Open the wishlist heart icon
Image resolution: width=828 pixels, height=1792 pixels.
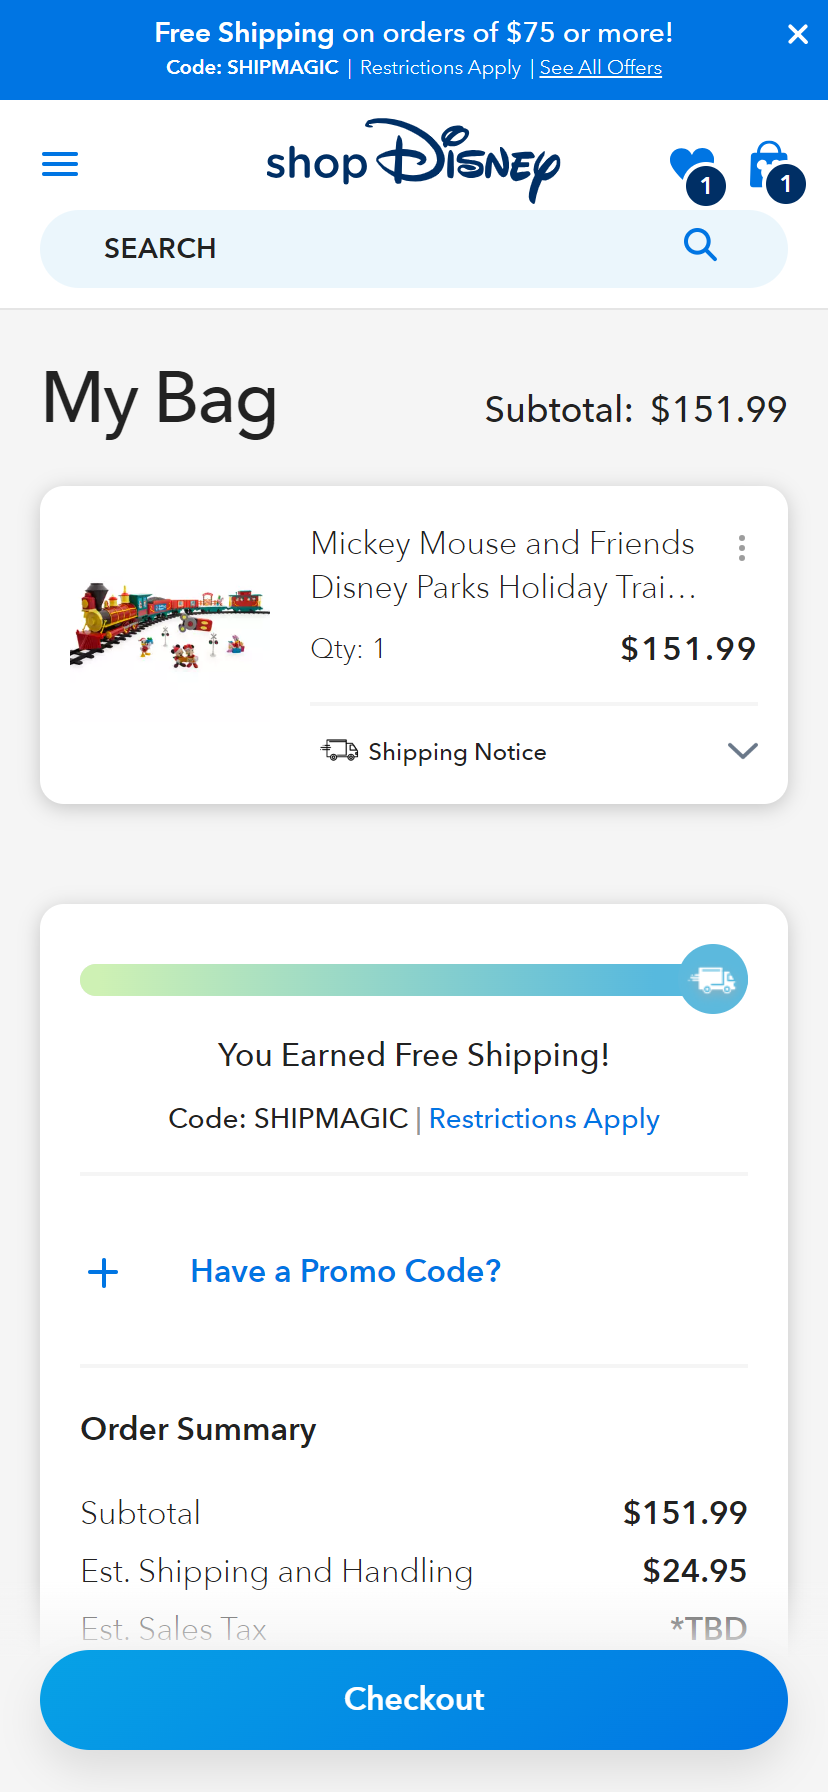(690, 165)
